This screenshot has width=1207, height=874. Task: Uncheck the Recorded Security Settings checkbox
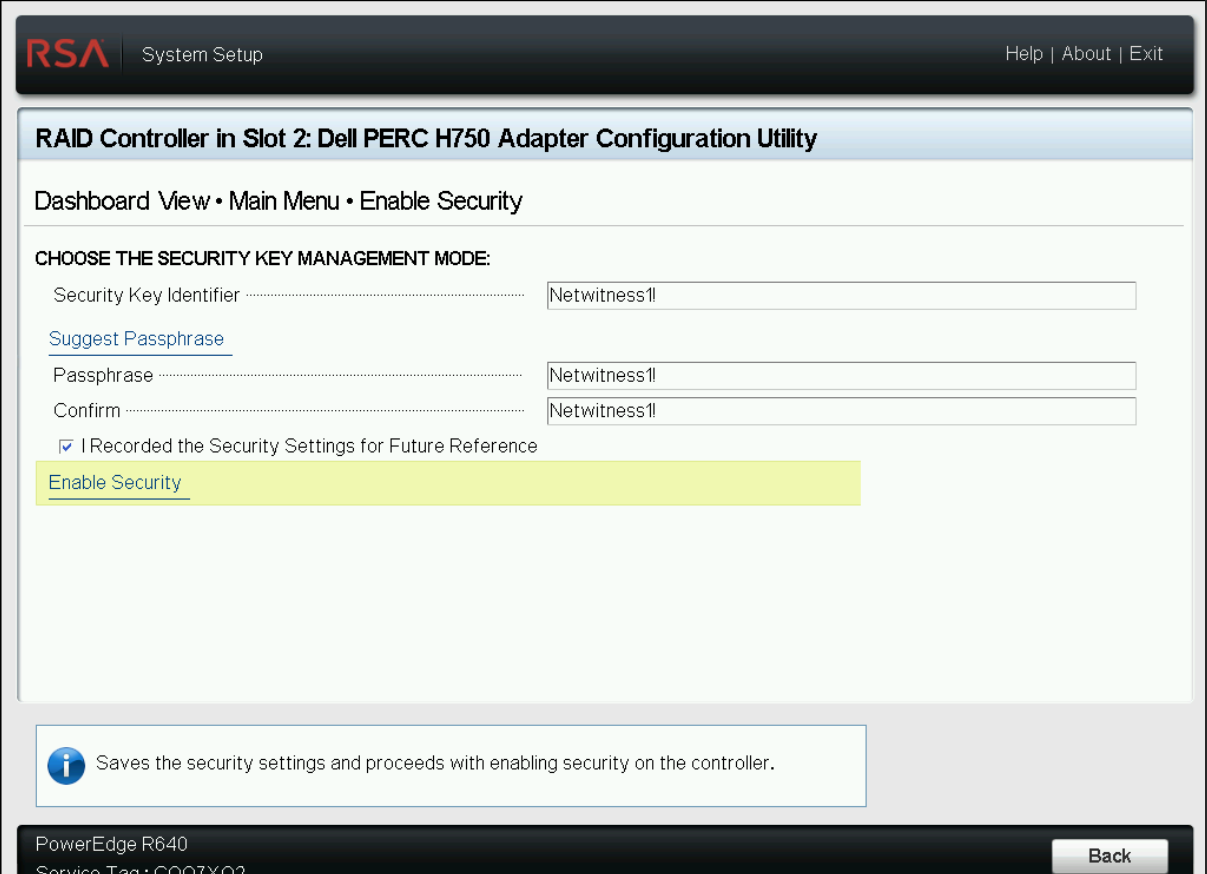click(66, 447)
